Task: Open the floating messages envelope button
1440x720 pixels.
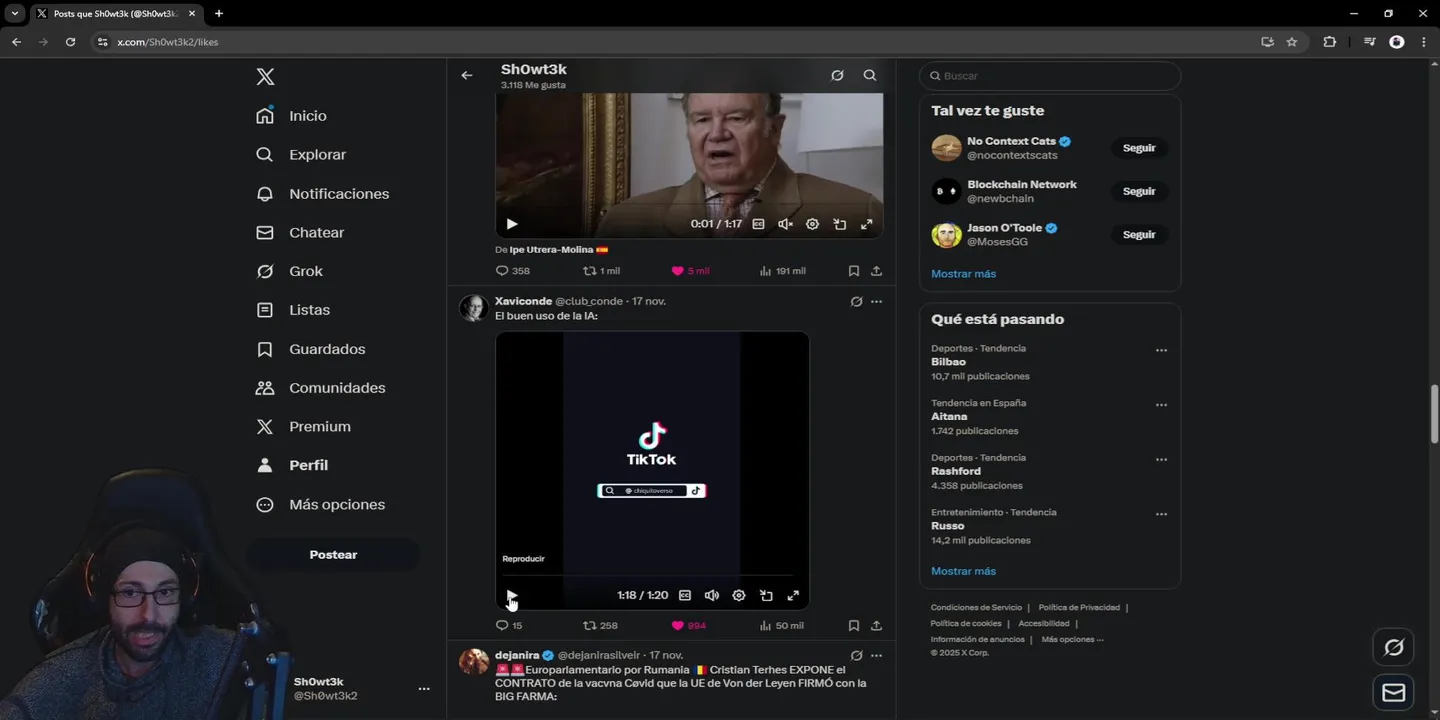Action: click(x=1394, y=693)
